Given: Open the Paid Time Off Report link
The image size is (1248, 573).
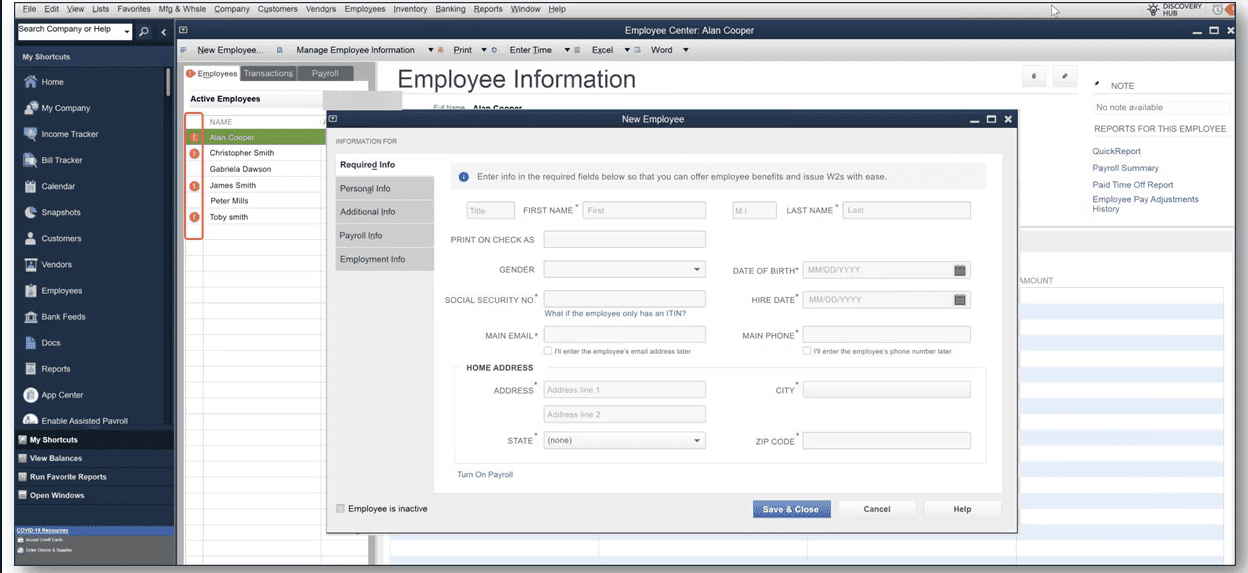Looking at the screenshot, I should tap(1133, 185).
